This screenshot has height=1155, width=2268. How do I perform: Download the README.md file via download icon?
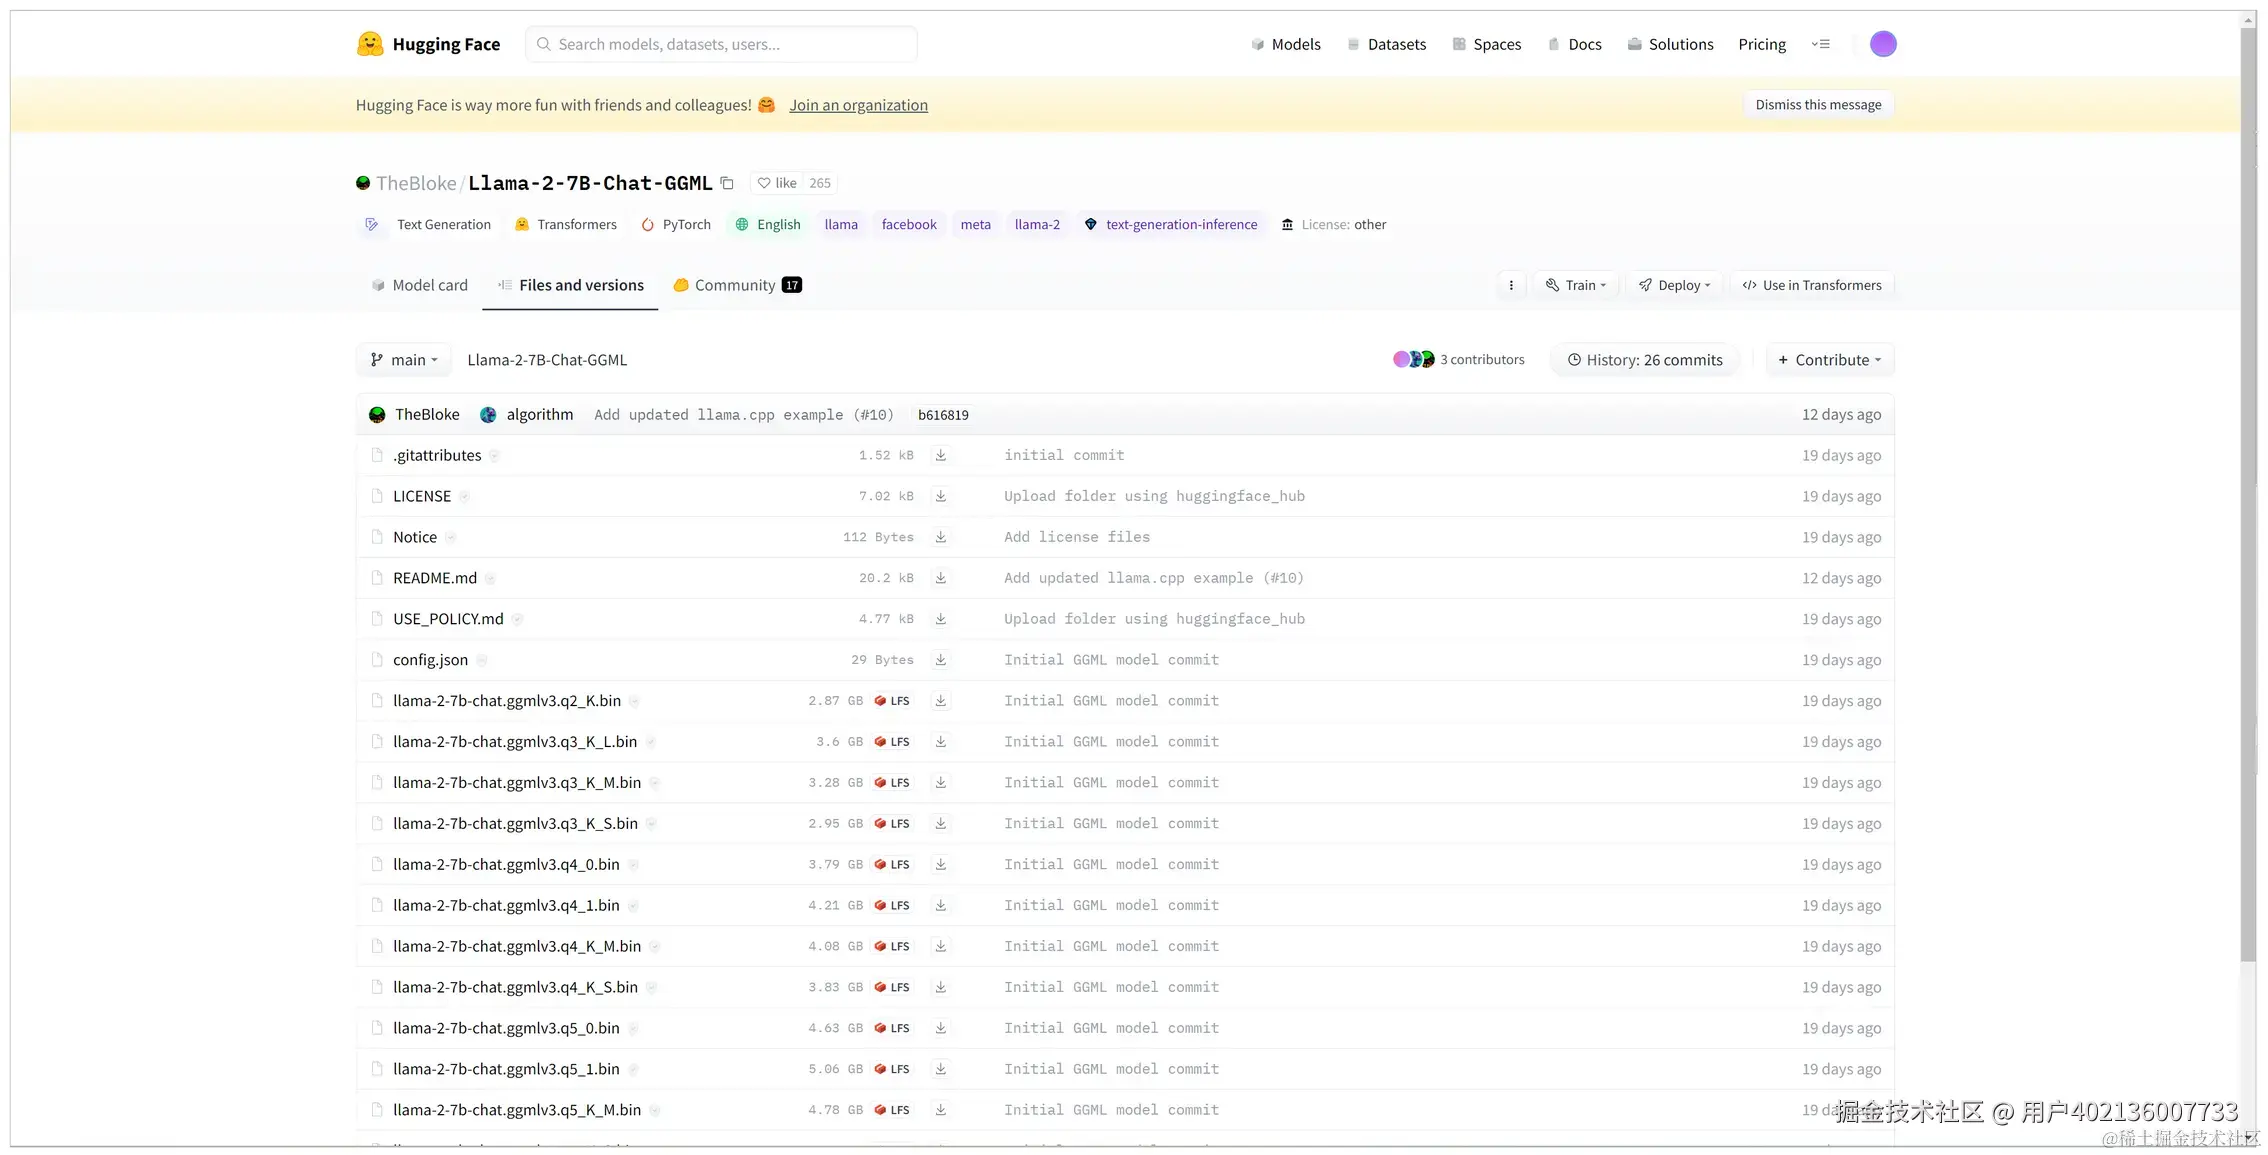pyautogui.click(x=940, y=578)
